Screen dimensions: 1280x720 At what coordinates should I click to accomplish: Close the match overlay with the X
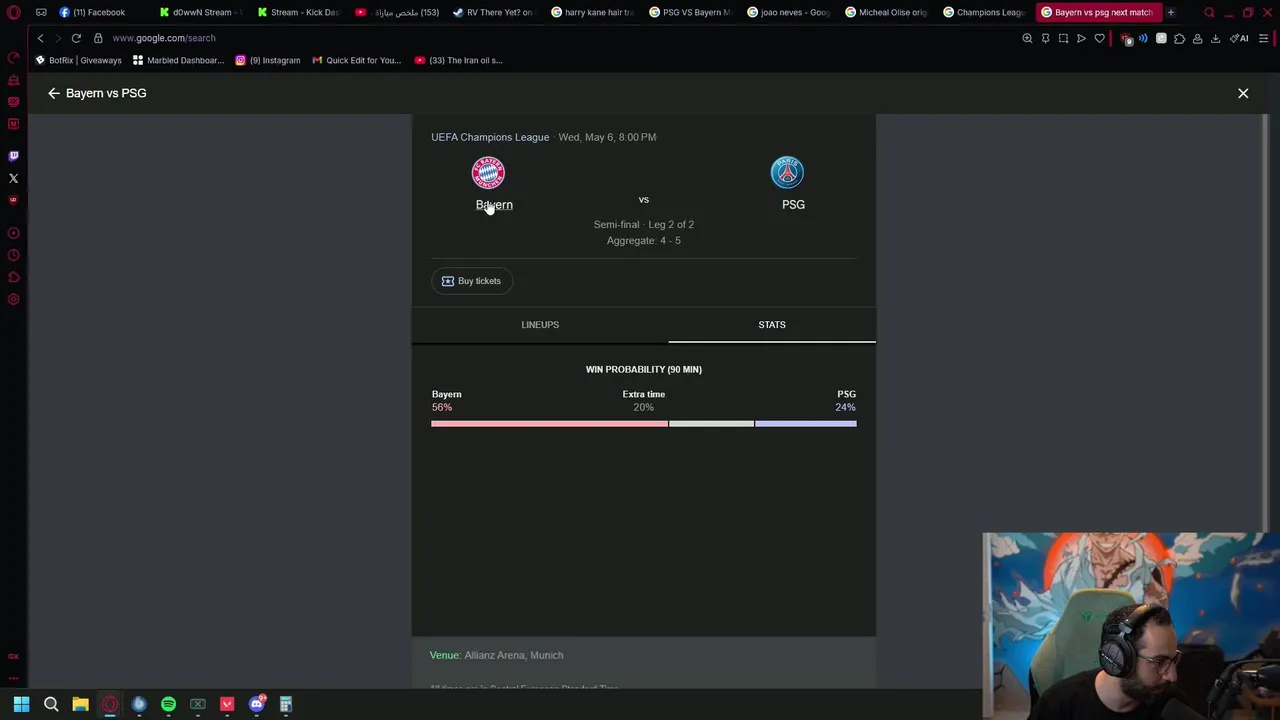point(1243,93)
